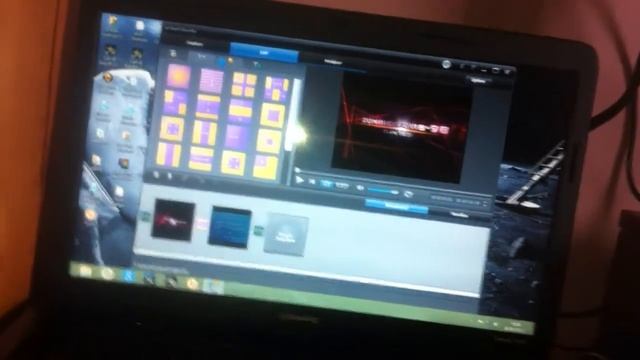The image size is (640, 360).
Task: Select the orange radial-glow transition thumbnail
Action: 178,76
